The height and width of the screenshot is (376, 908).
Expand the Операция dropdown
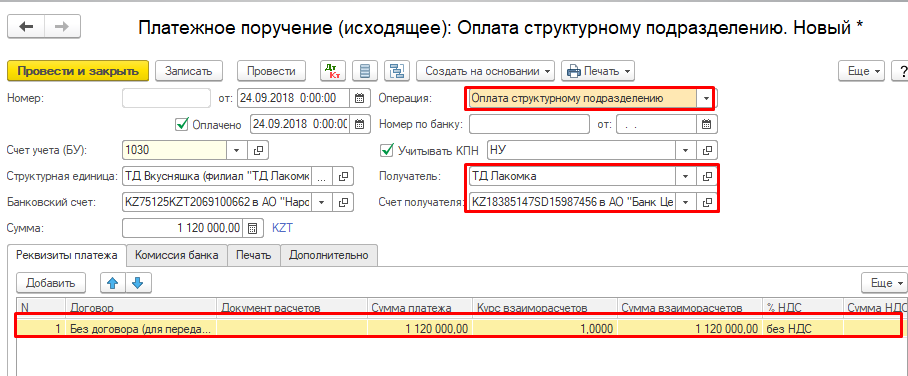tap(706, 98)
